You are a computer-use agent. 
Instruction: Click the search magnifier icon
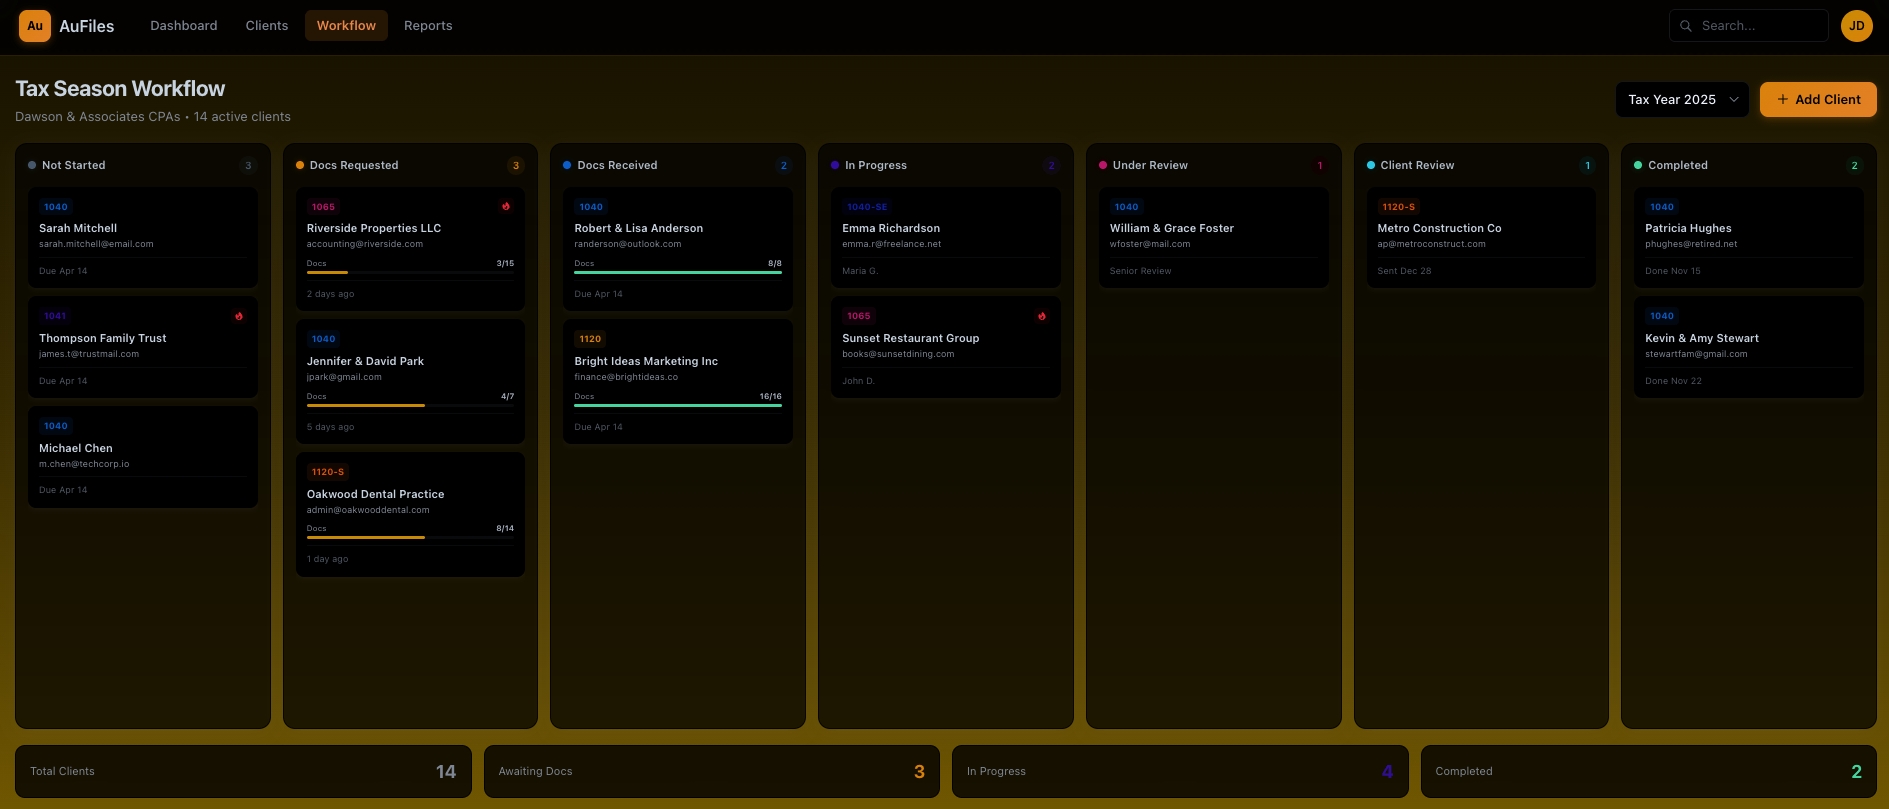1686,26
